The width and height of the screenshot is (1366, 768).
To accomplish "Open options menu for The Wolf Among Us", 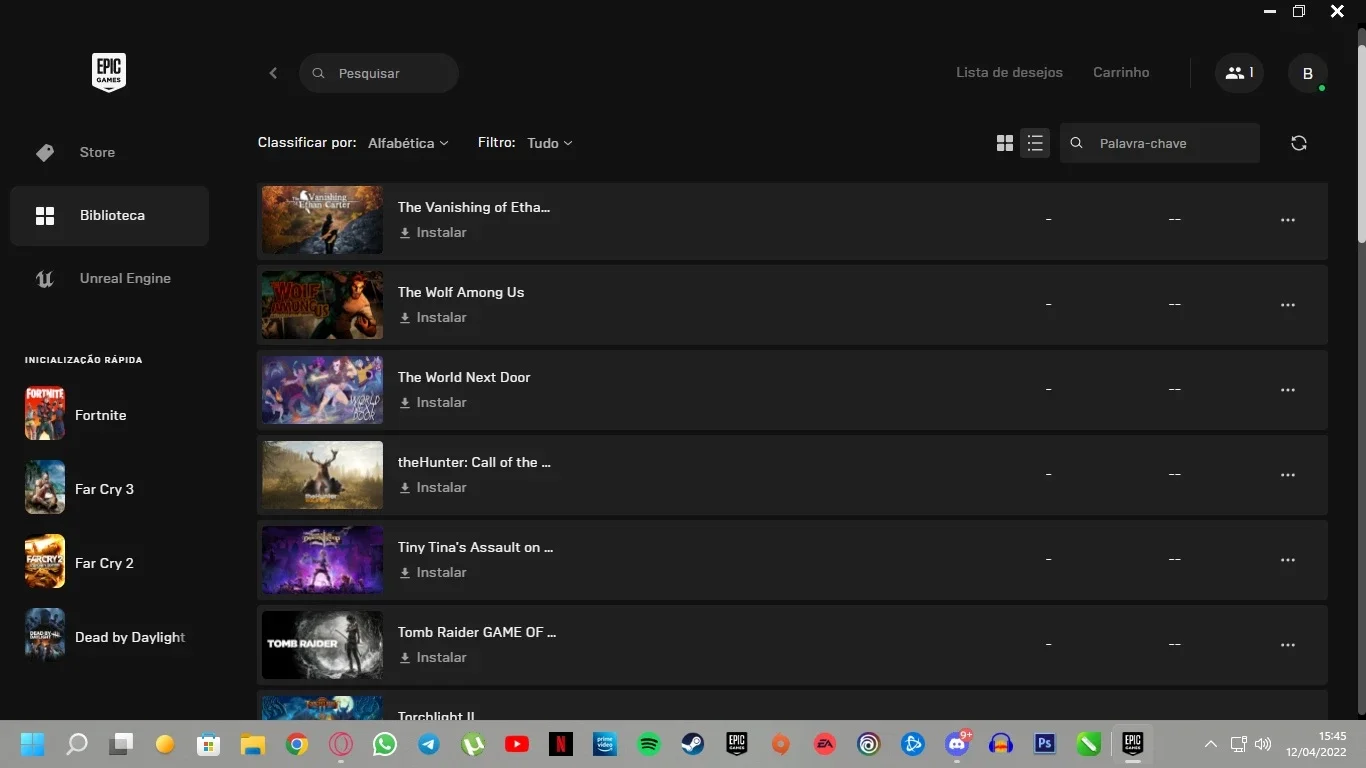I will [x=1288, y=305].
